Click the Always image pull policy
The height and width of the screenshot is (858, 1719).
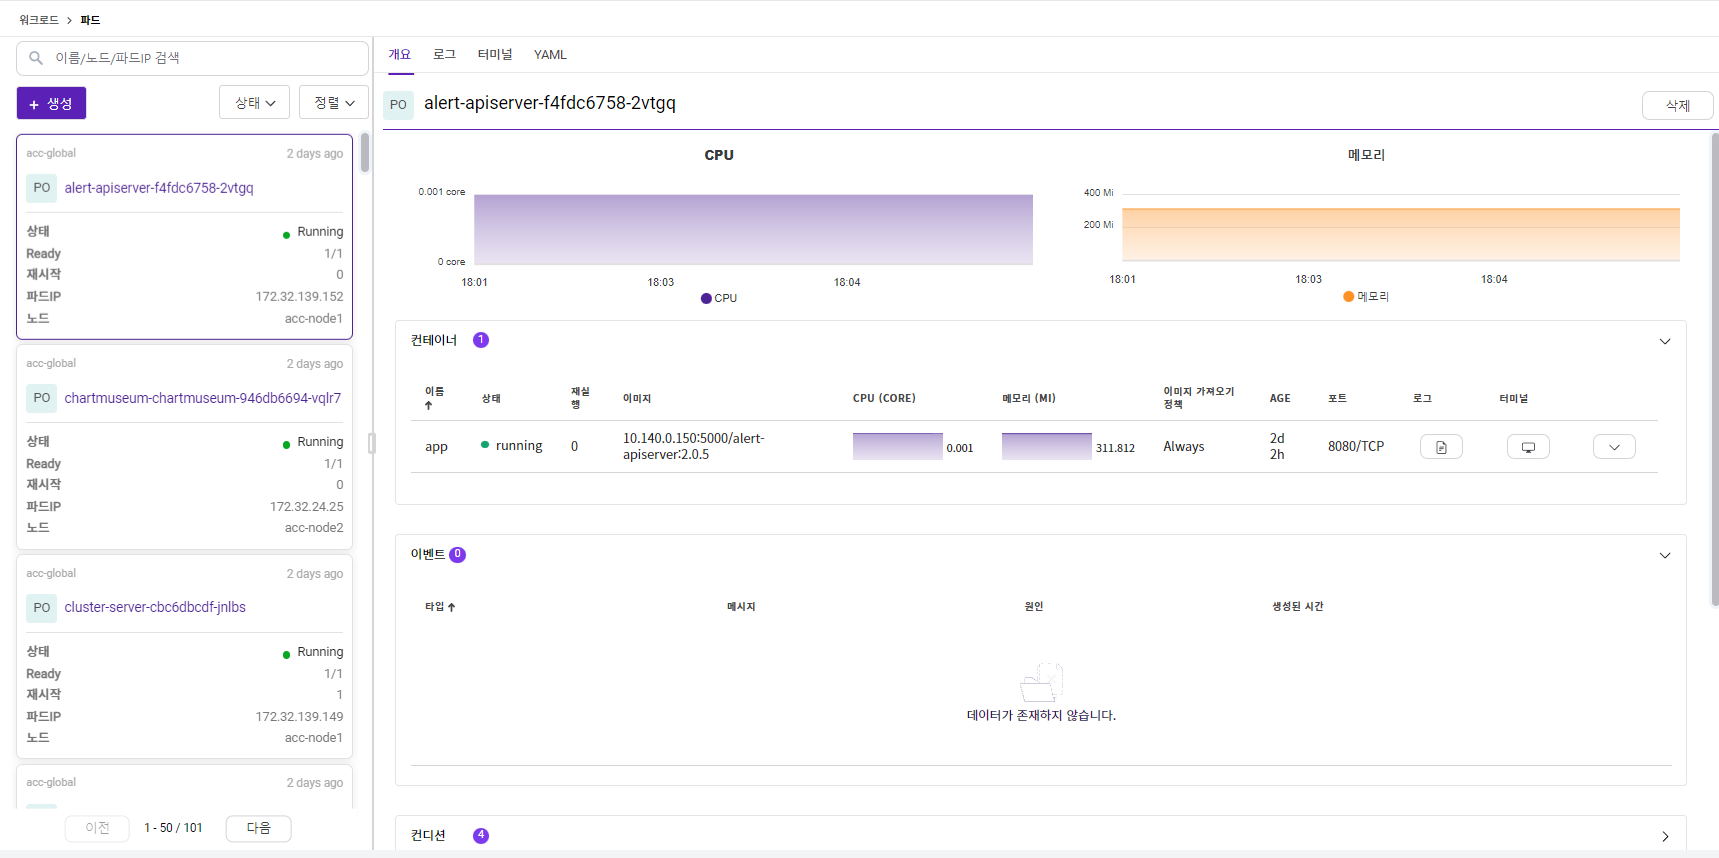pos(1184,447)
